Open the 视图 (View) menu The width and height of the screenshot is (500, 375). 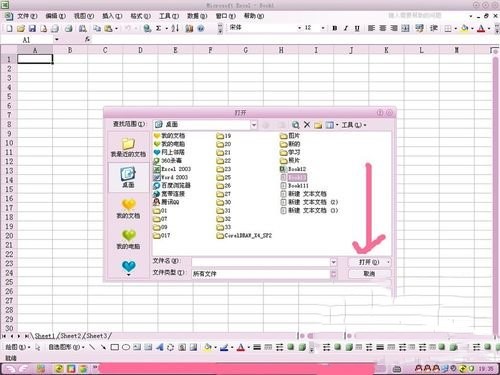[x=84, y=16]
